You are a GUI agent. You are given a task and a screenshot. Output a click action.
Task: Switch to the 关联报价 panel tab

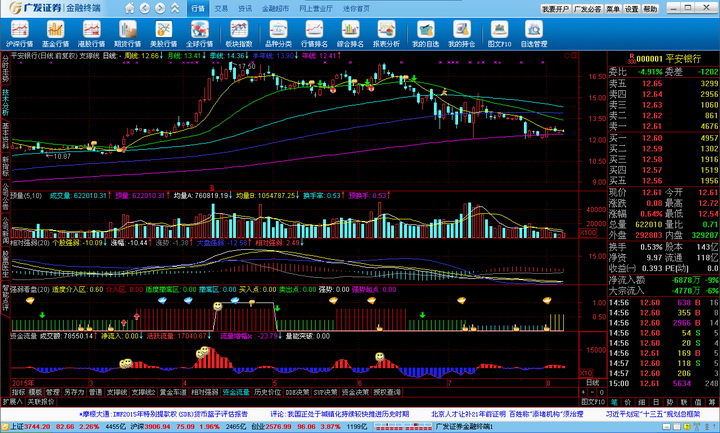point(40,402)
